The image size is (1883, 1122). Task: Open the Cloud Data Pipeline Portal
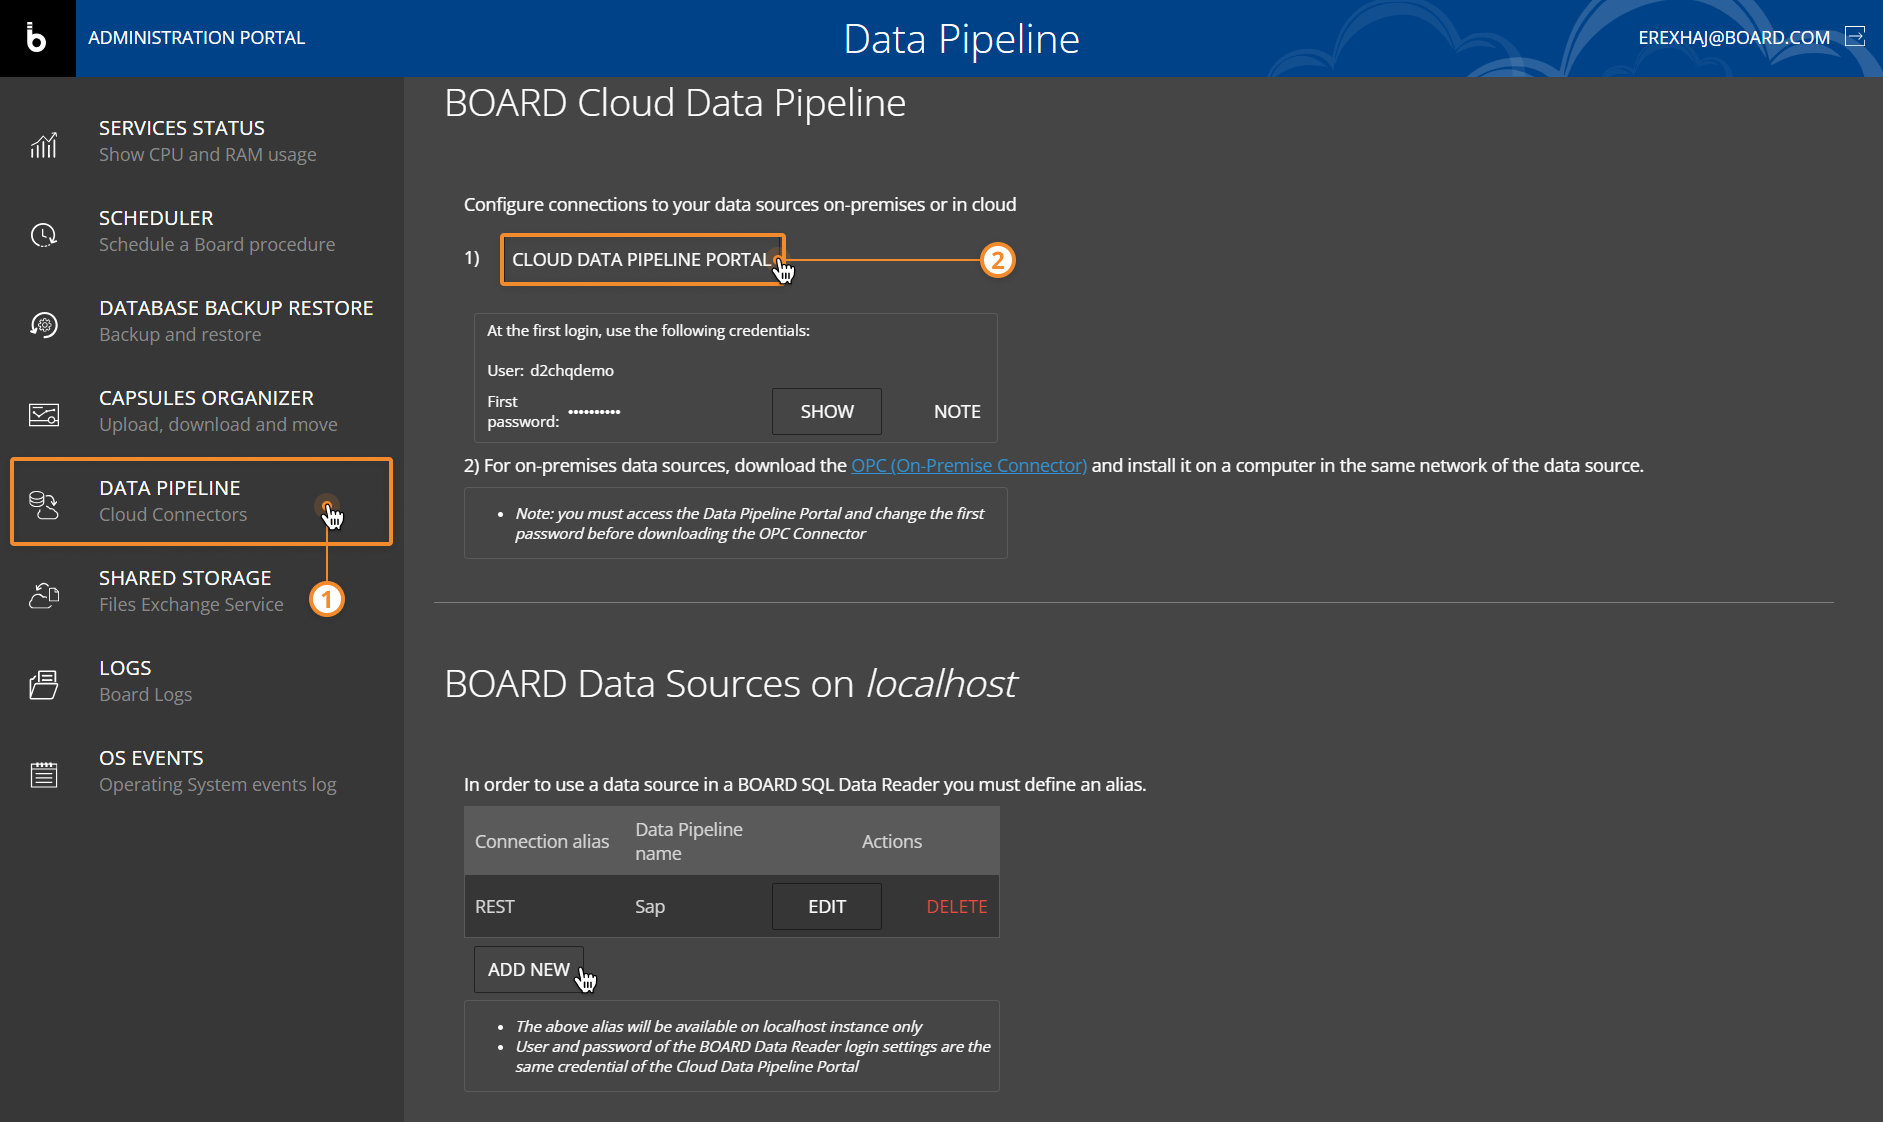[641, 260]
